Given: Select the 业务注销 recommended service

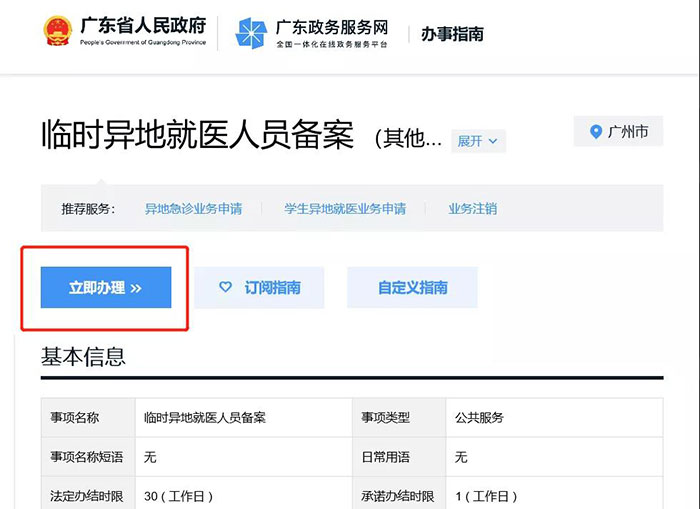Looking at the screenshot, I should 472,209.
